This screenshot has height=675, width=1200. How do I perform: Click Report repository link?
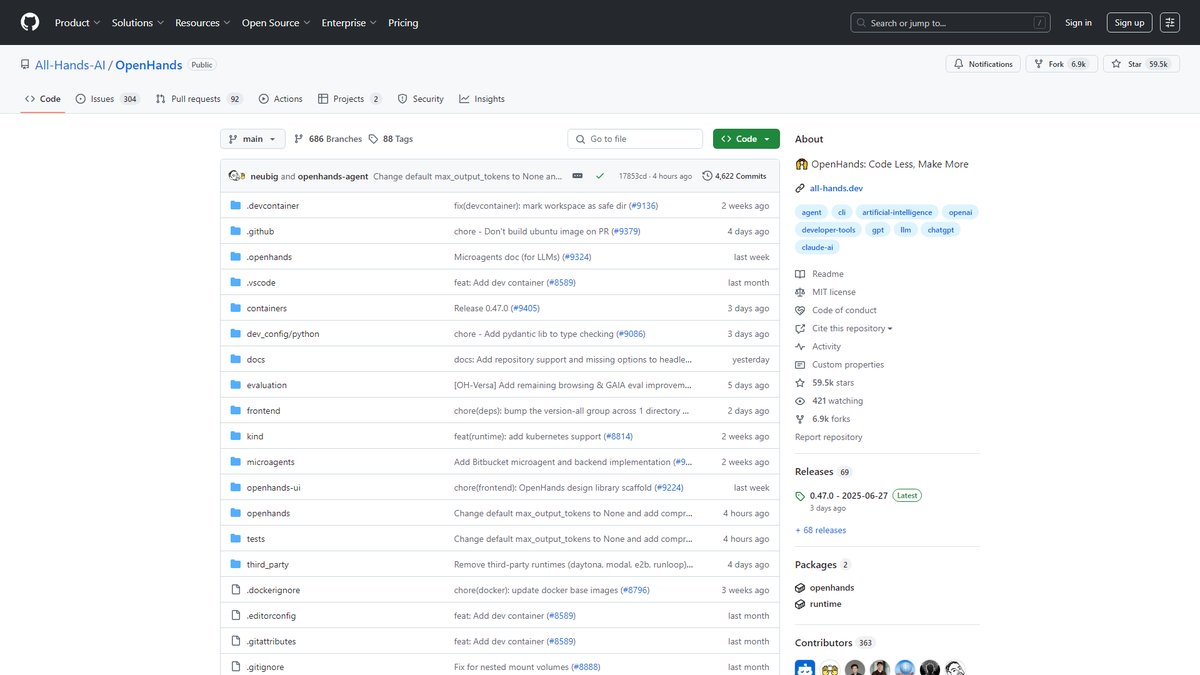coord(829,437)
